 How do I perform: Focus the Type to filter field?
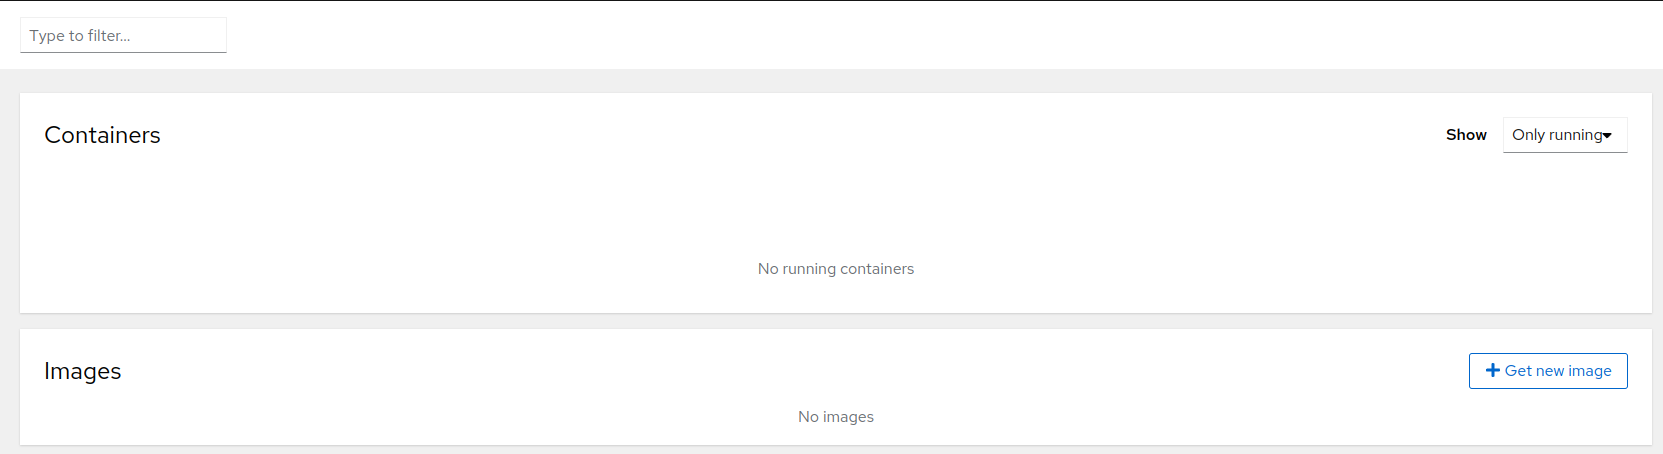123,35
